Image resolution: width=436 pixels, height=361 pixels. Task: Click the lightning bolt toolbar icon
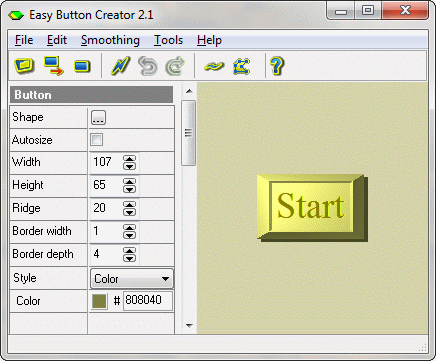120,65
